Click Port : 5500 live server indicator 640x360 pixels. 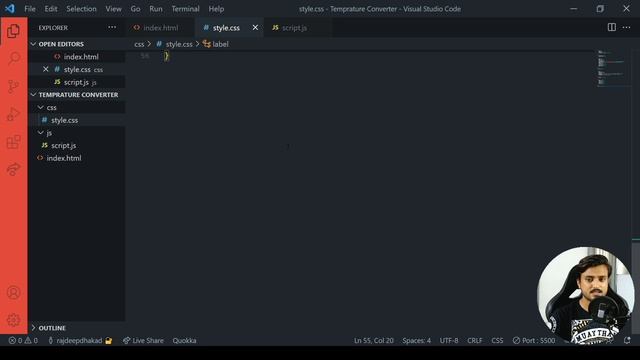pyautogui.click(x=534, y=340)
